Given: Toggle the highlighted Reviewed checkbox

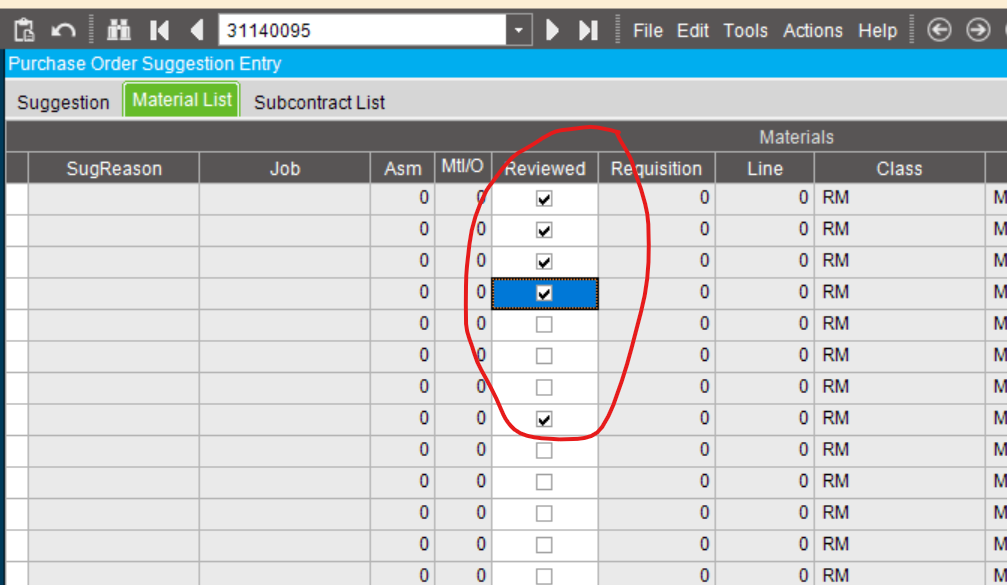Looking at the screenshot, I should point(543,291).
